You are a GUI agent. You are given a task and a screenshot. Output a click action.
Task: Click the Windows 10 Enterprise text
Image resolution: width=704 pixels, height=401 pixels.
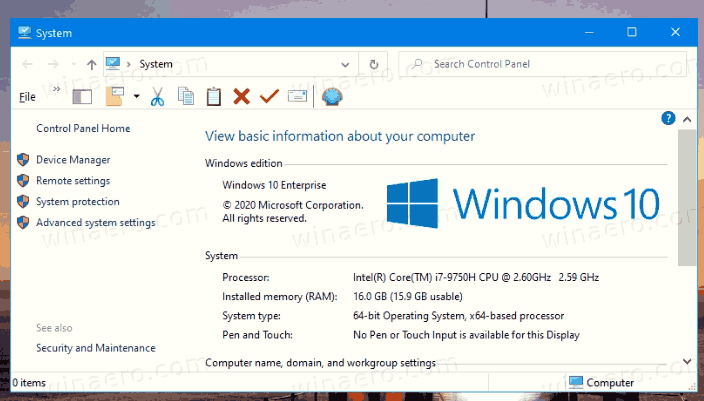click(274, 185)
